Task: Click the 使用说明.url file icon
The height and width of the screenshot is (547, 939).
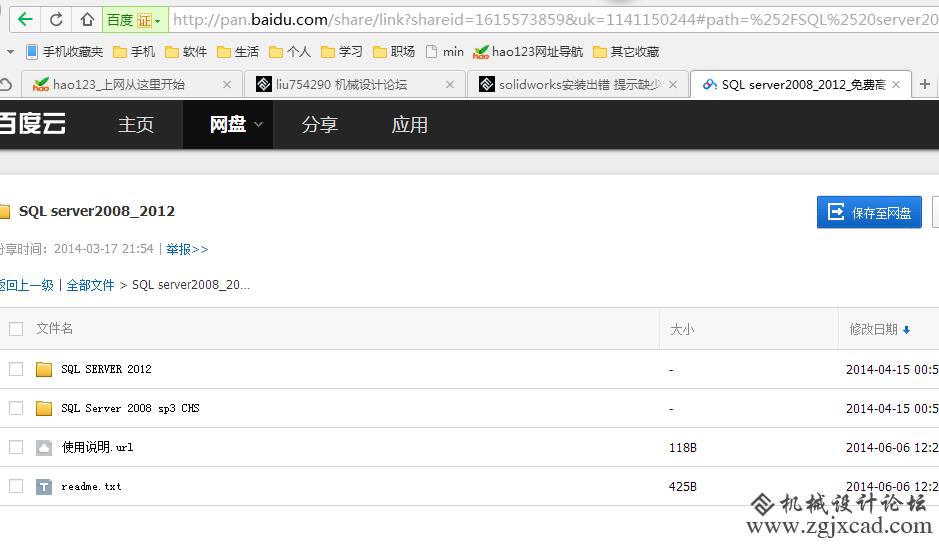Action: 44,448
